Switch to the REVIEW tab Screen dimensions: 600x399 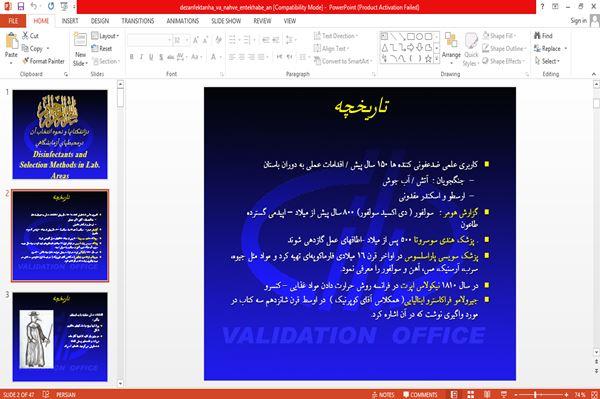coord(262,21)
